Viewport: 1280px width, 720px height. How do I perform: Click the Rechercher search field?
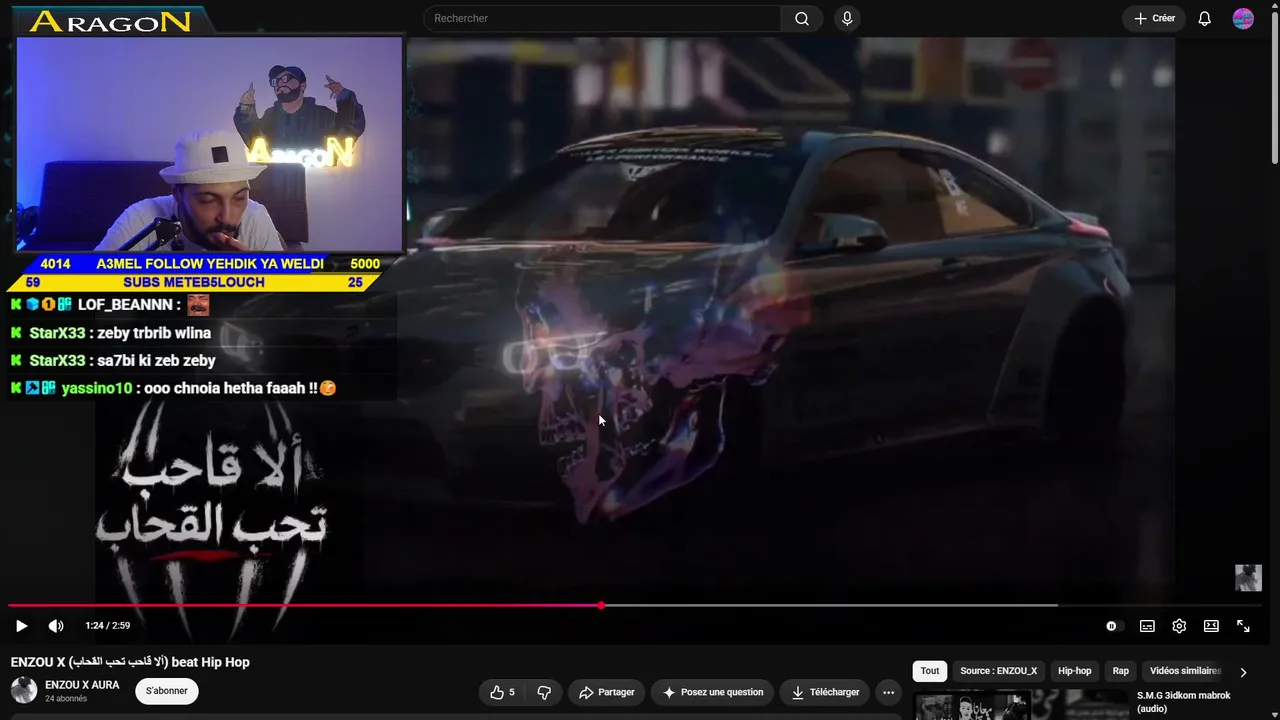pyautogui.click(x=602, y=18)
